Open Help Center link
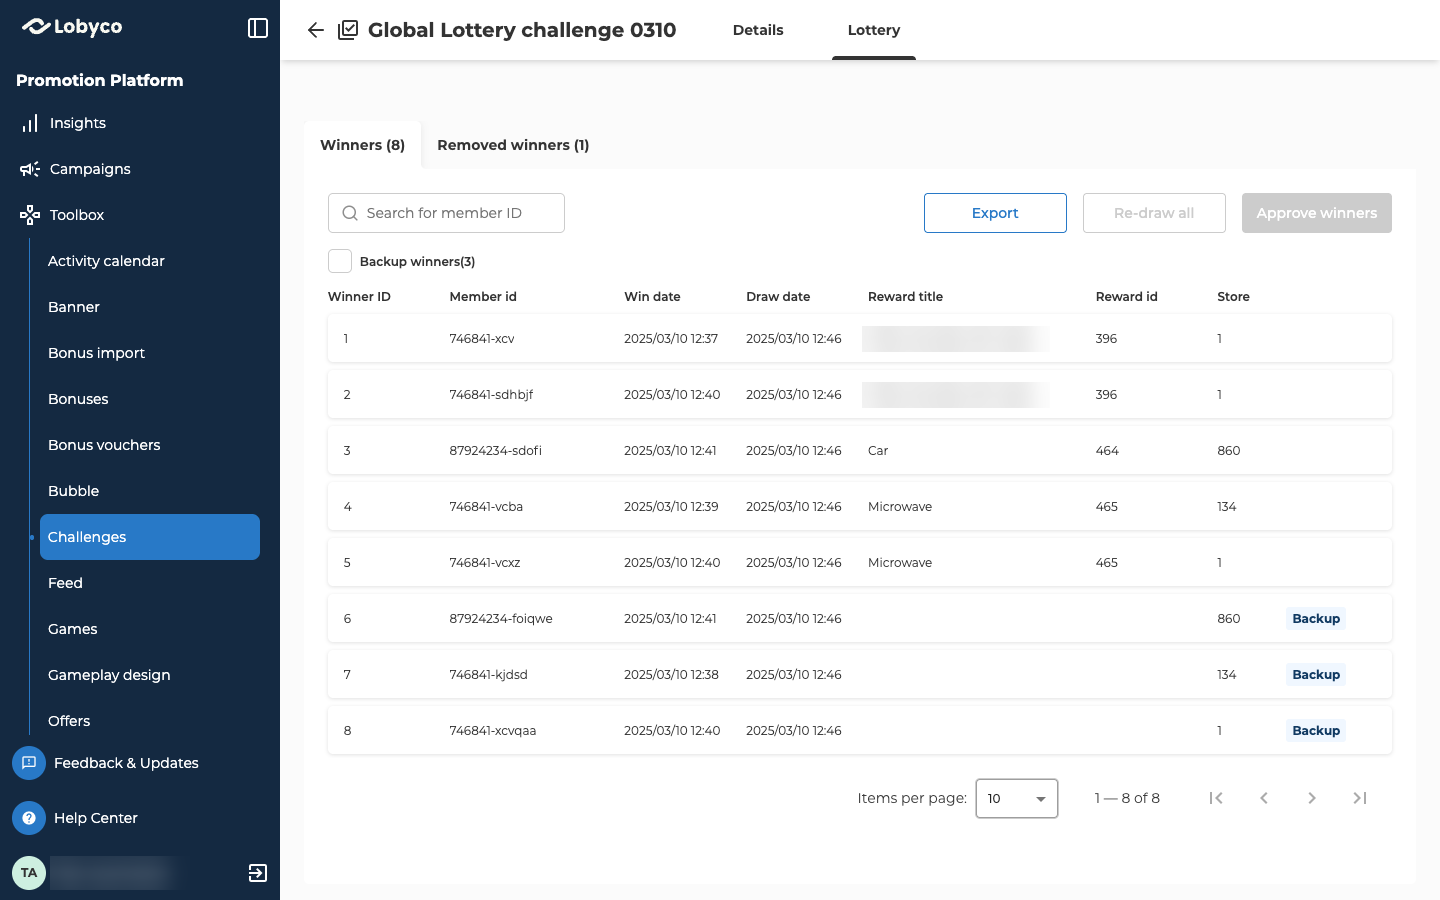The height and width of the screenshot is (900, 1440). [x=96, y=818]
